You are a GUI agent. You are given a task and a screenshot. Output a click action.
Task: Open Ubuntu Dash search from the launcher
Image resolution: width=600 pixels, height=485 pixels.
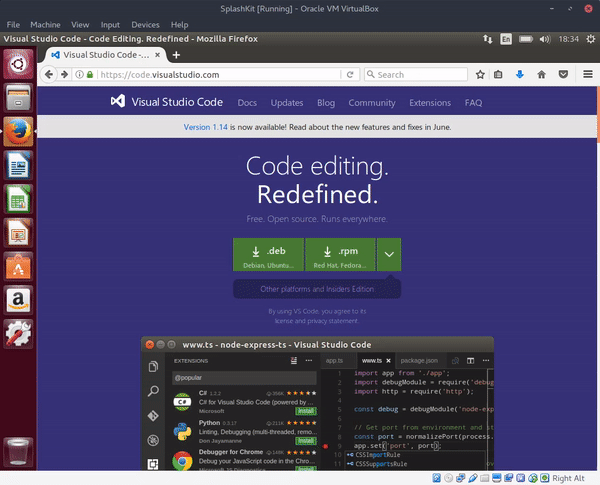[18, 64]
